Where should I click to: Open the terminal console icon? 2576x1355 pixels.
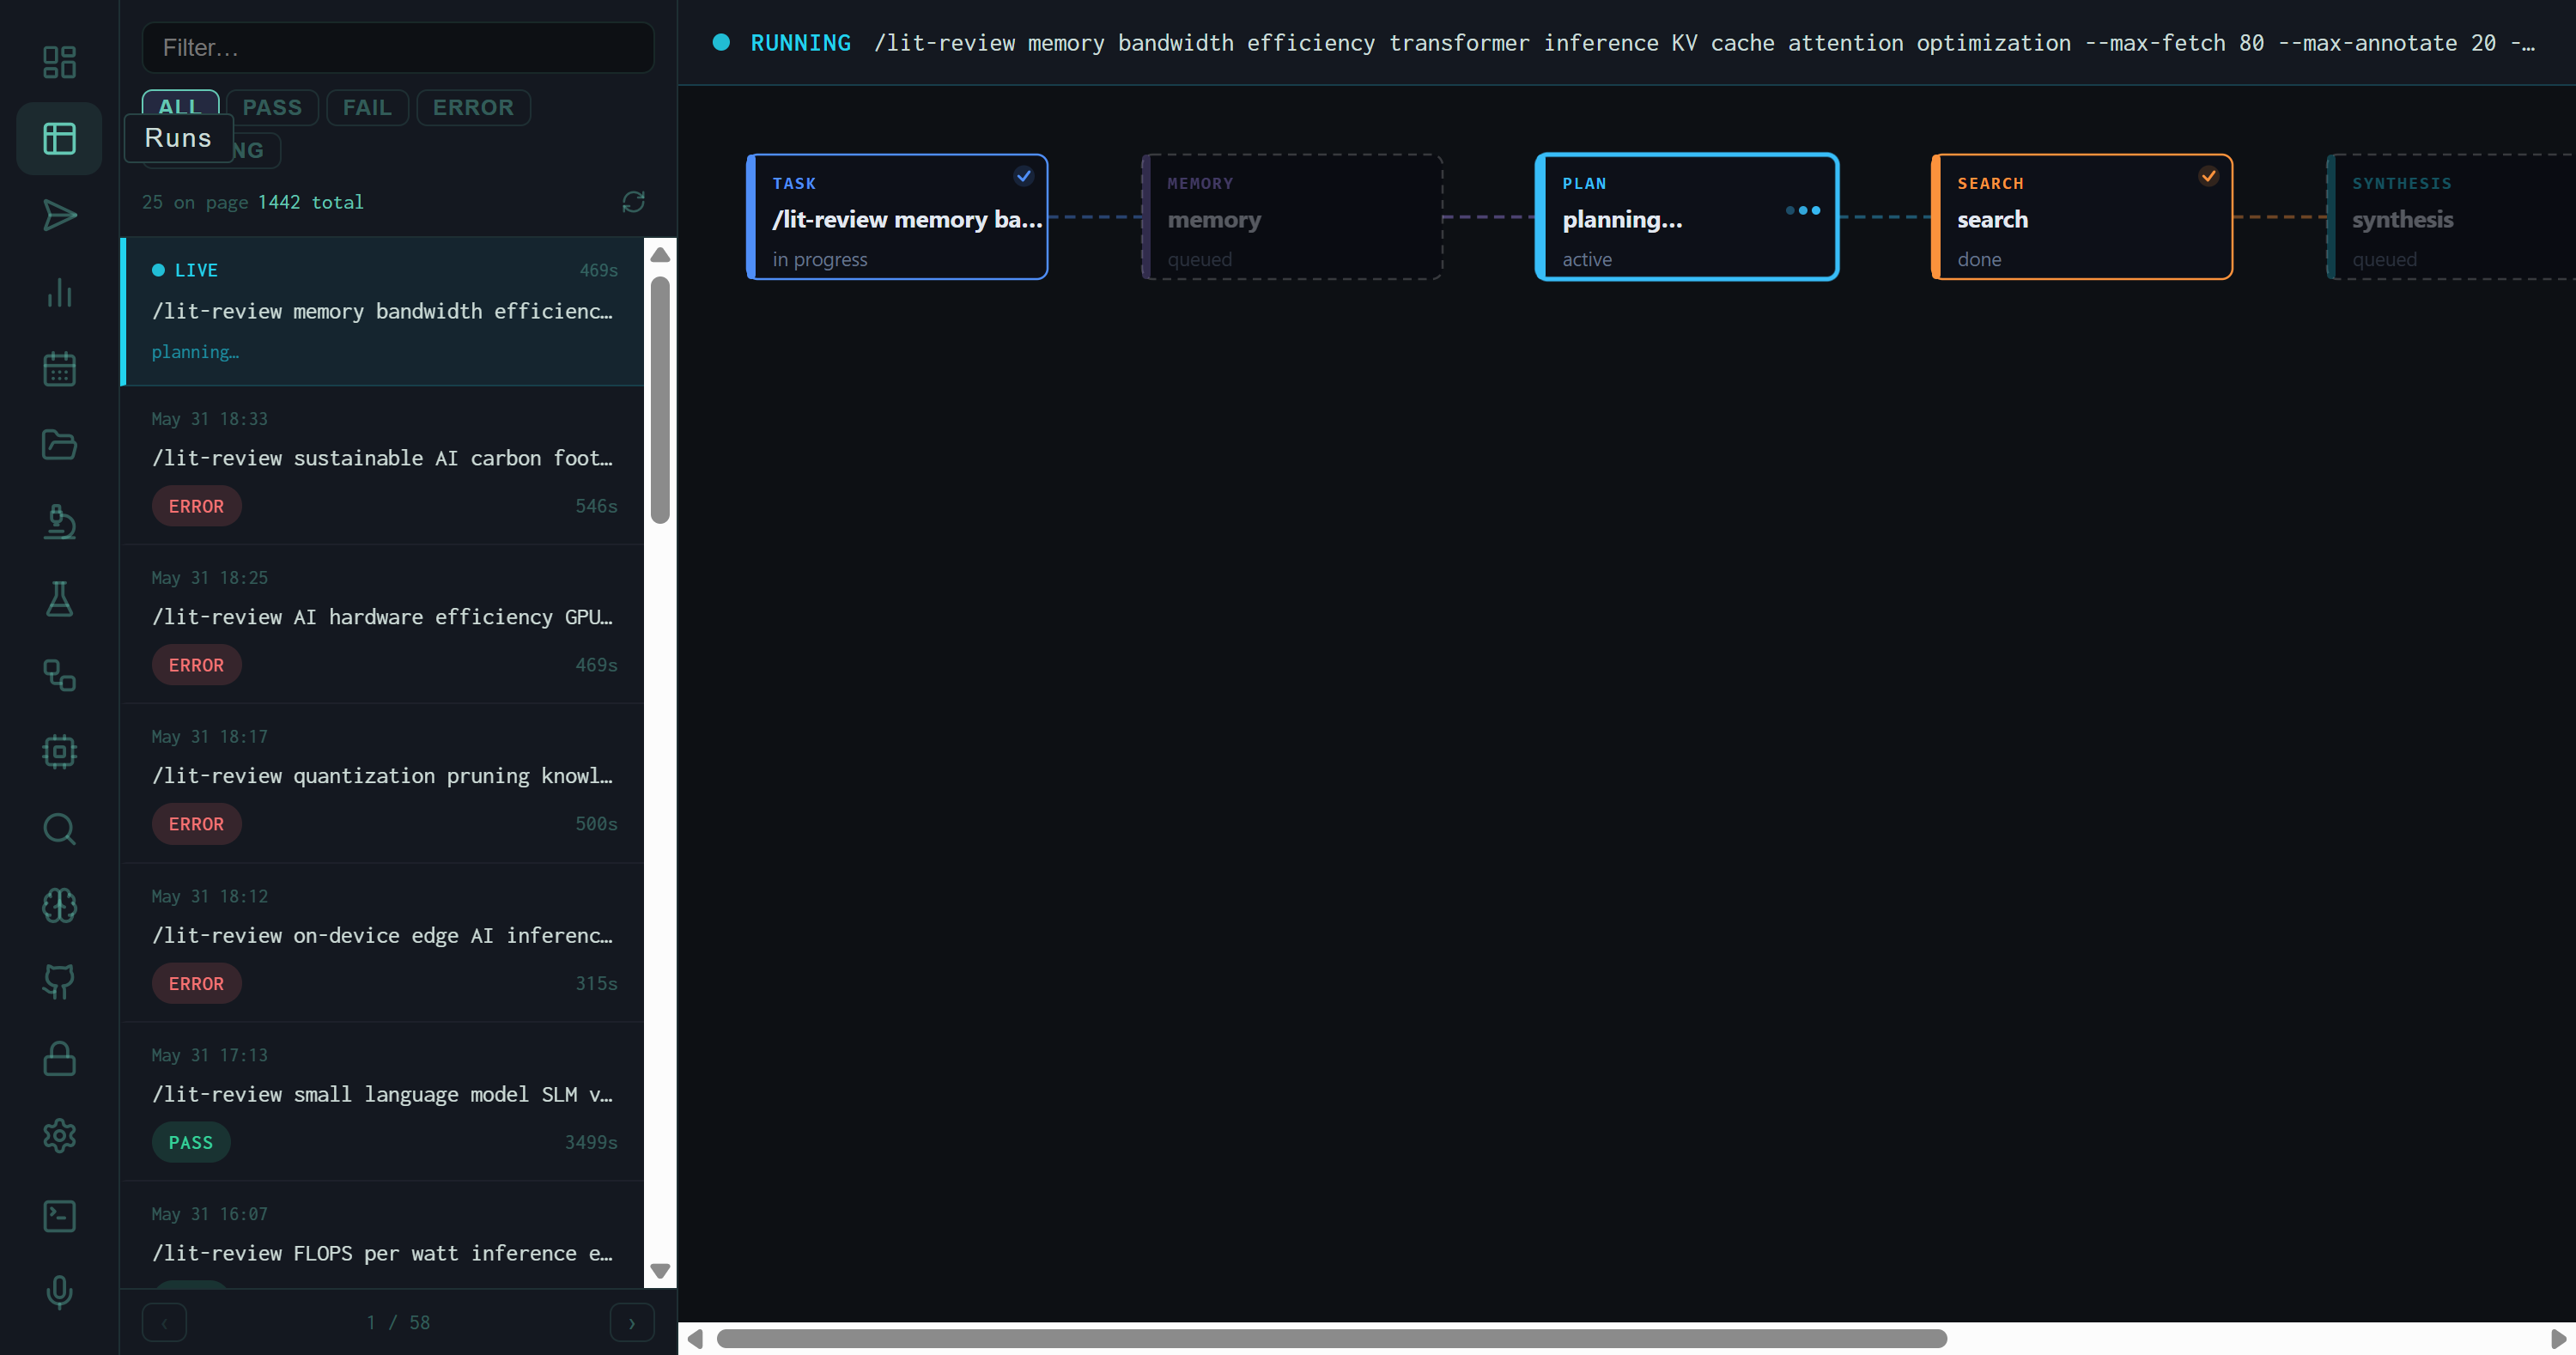coord(59,1215)
